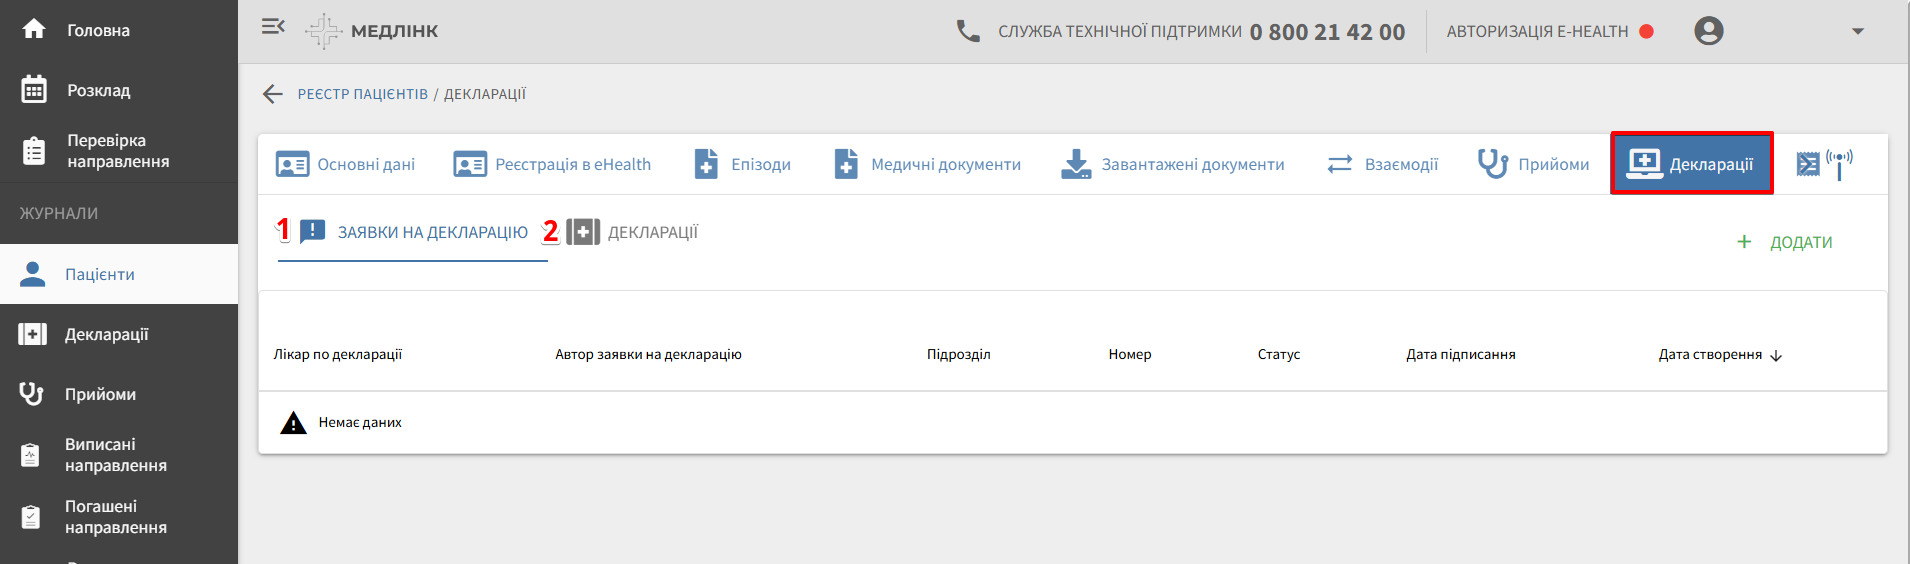The image size is (1910, 564).
Task: Sort by the 'Дата створення' column arrow
Action: [1776, 355]
